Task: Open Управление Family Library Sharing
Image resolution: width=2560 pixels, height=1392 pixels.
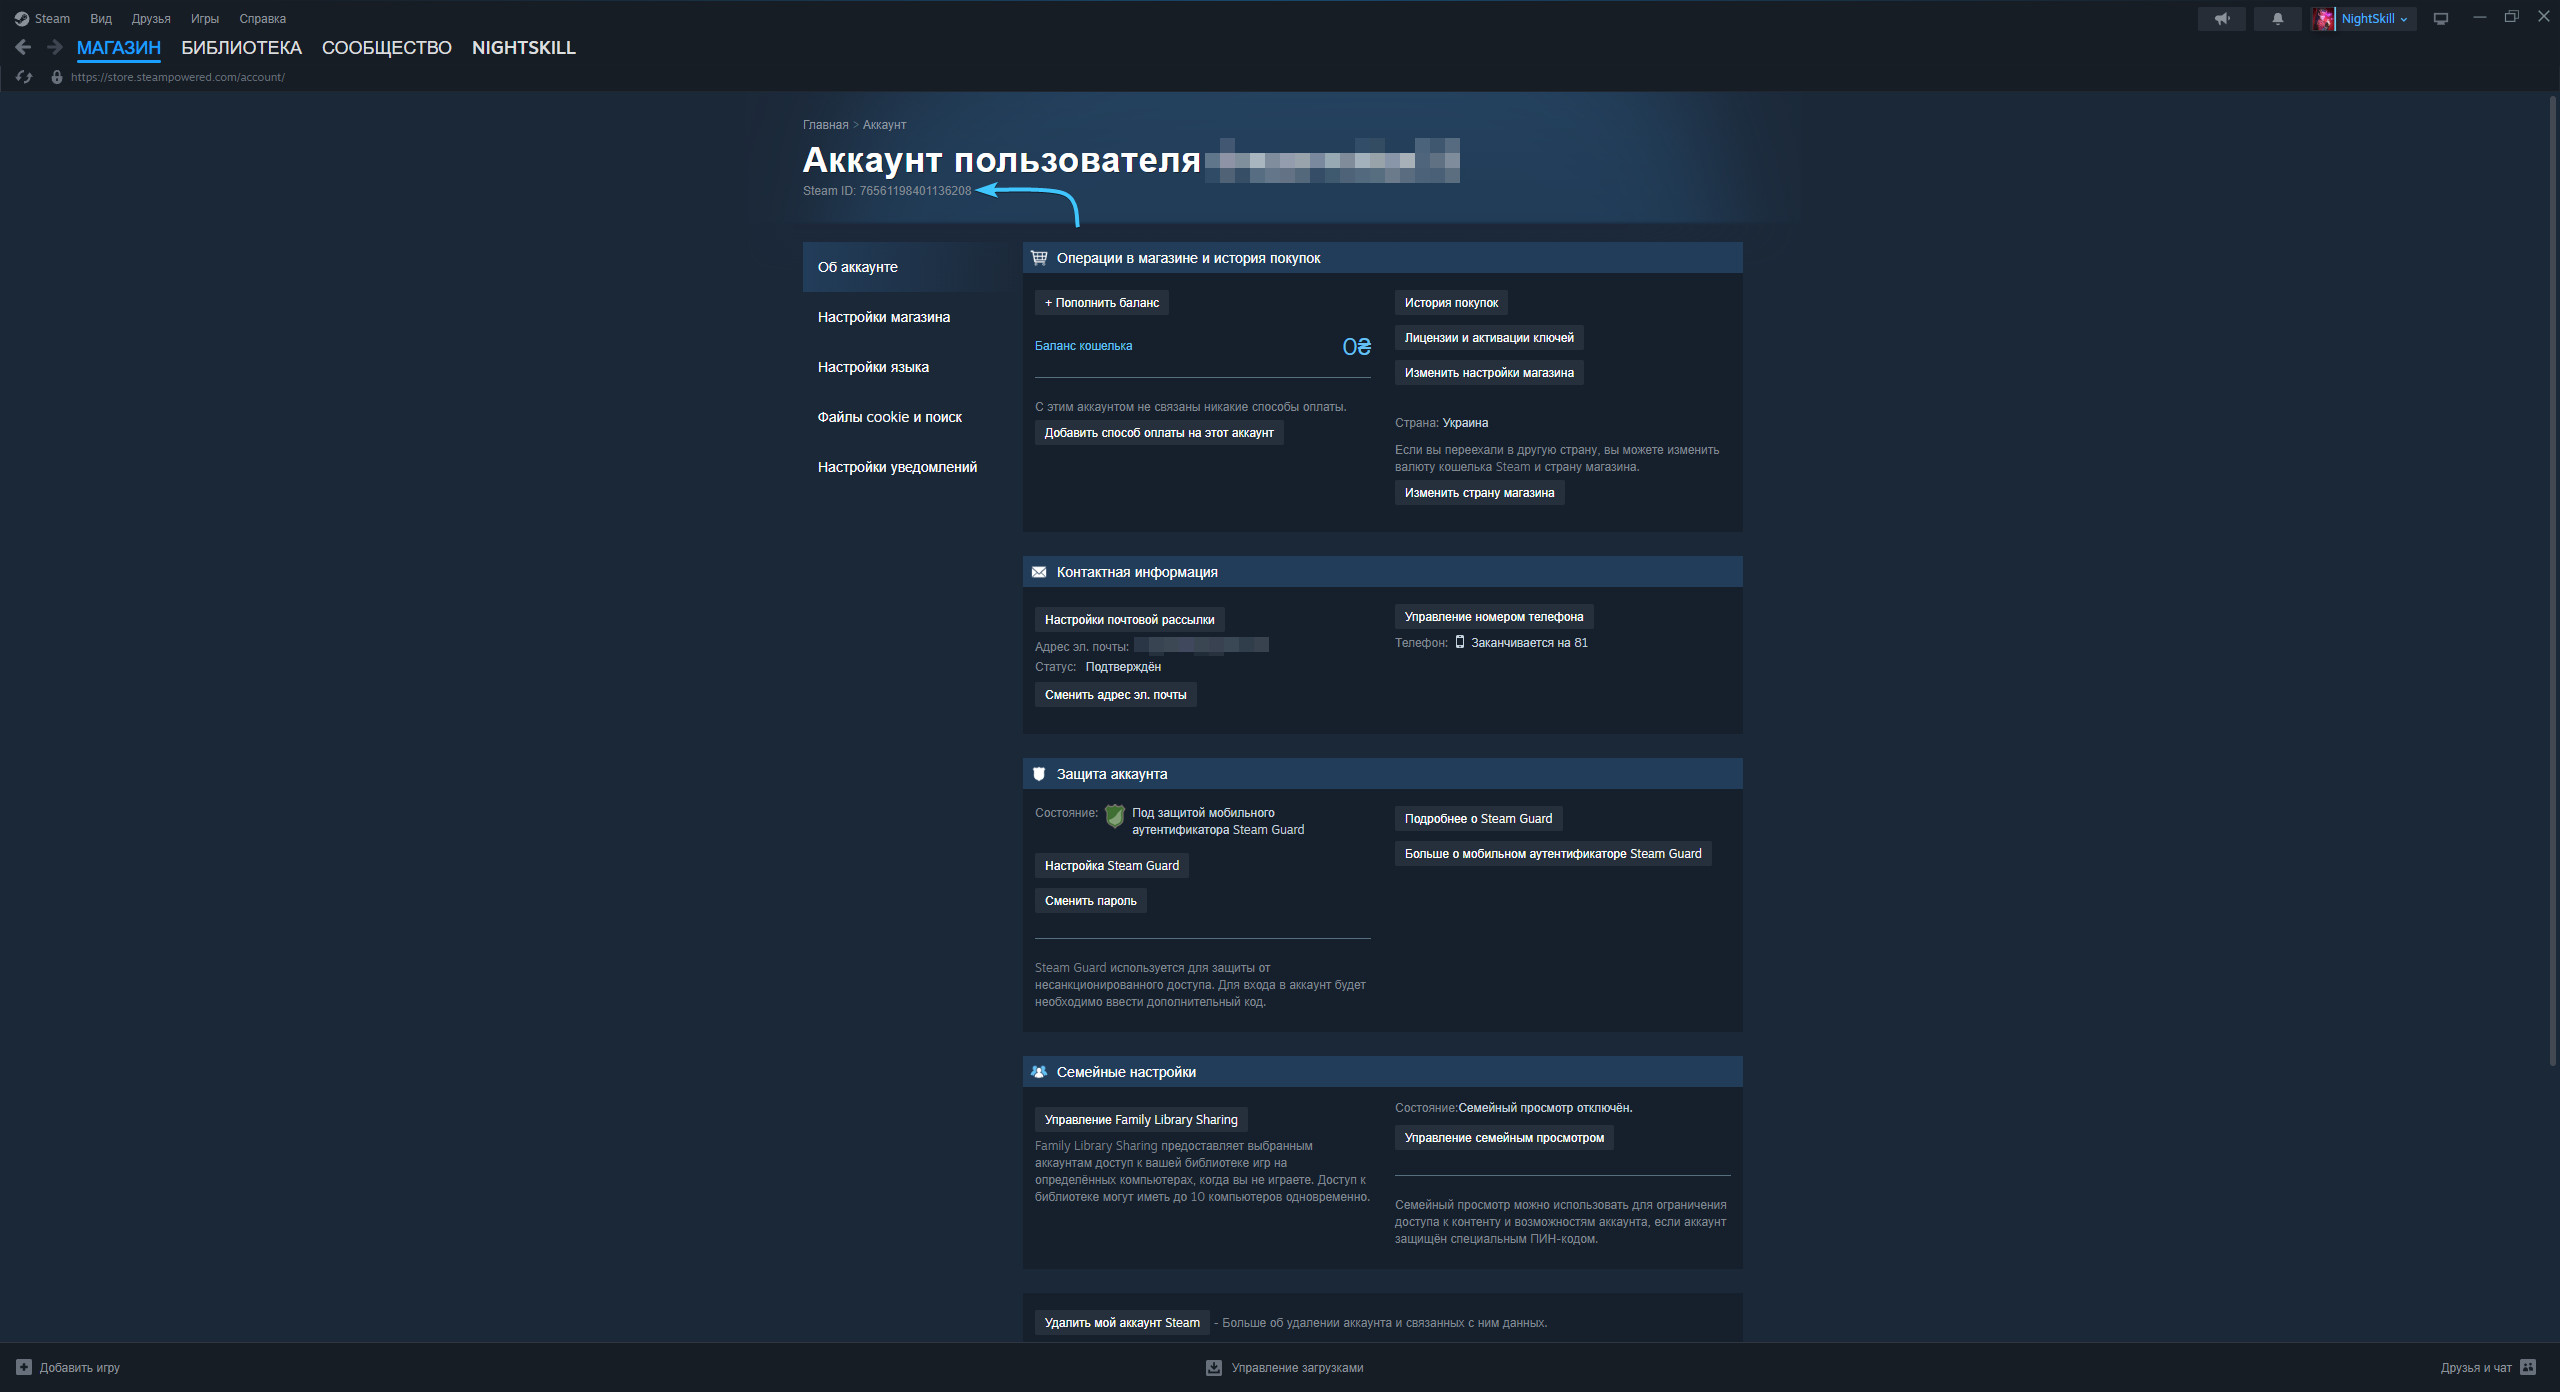Action: 1141,1120
